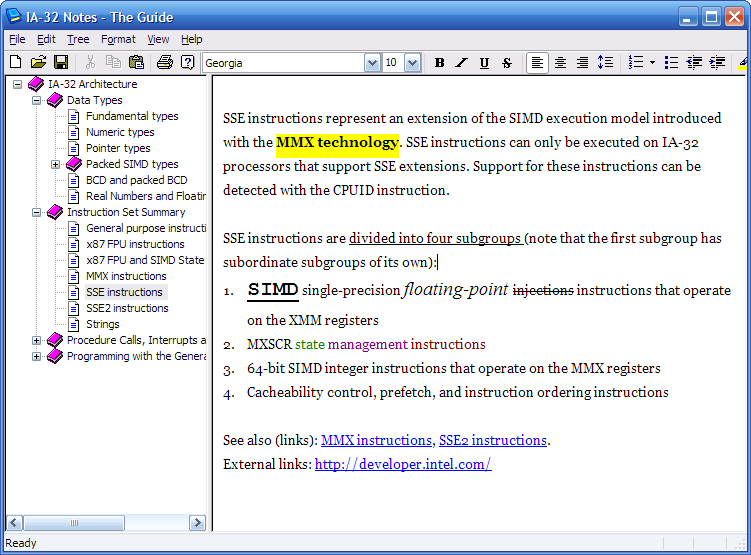Collapse the Data Types node
Viewport: 751px width, 555px height.
point(36,101)
